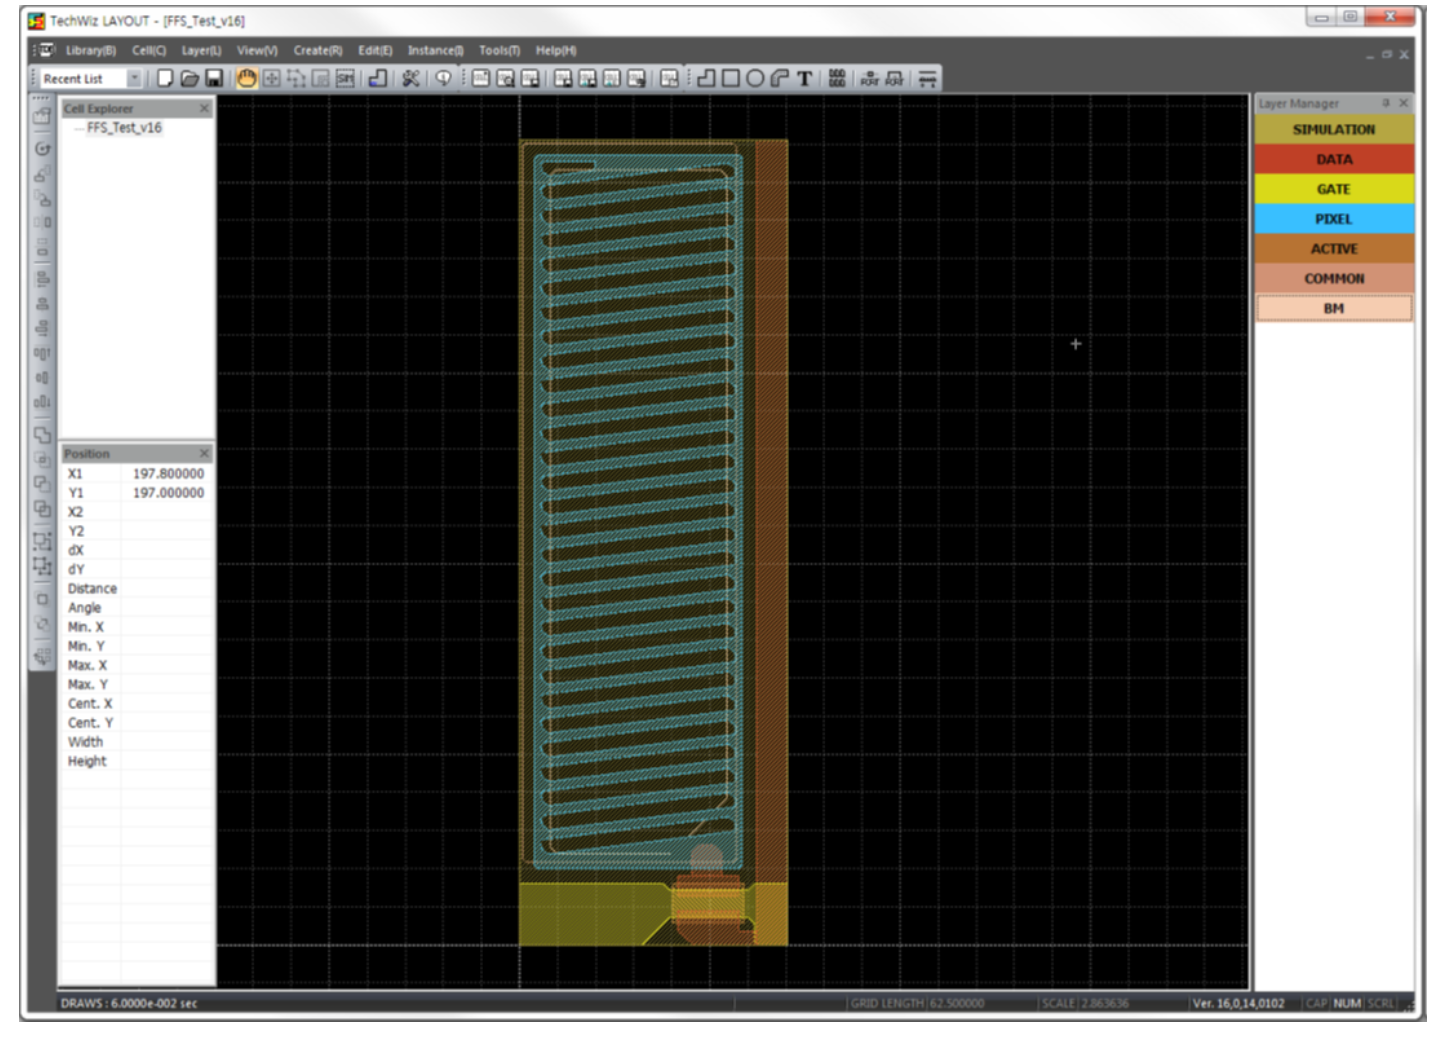Select the SIMULATION layer
Image resolution: width=1453 pixels, height=1037 pixels.
point(1334,129)
